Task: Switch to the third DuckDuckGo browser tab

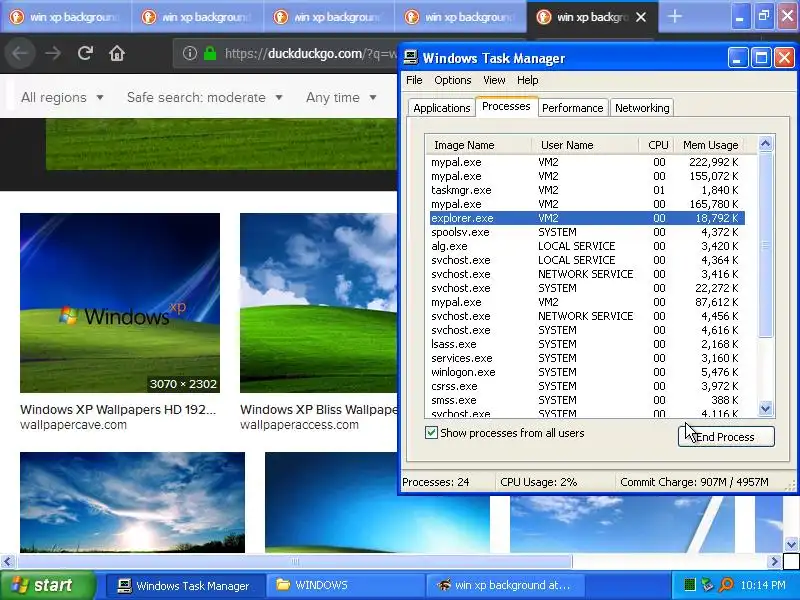Action: pos(330,17)
